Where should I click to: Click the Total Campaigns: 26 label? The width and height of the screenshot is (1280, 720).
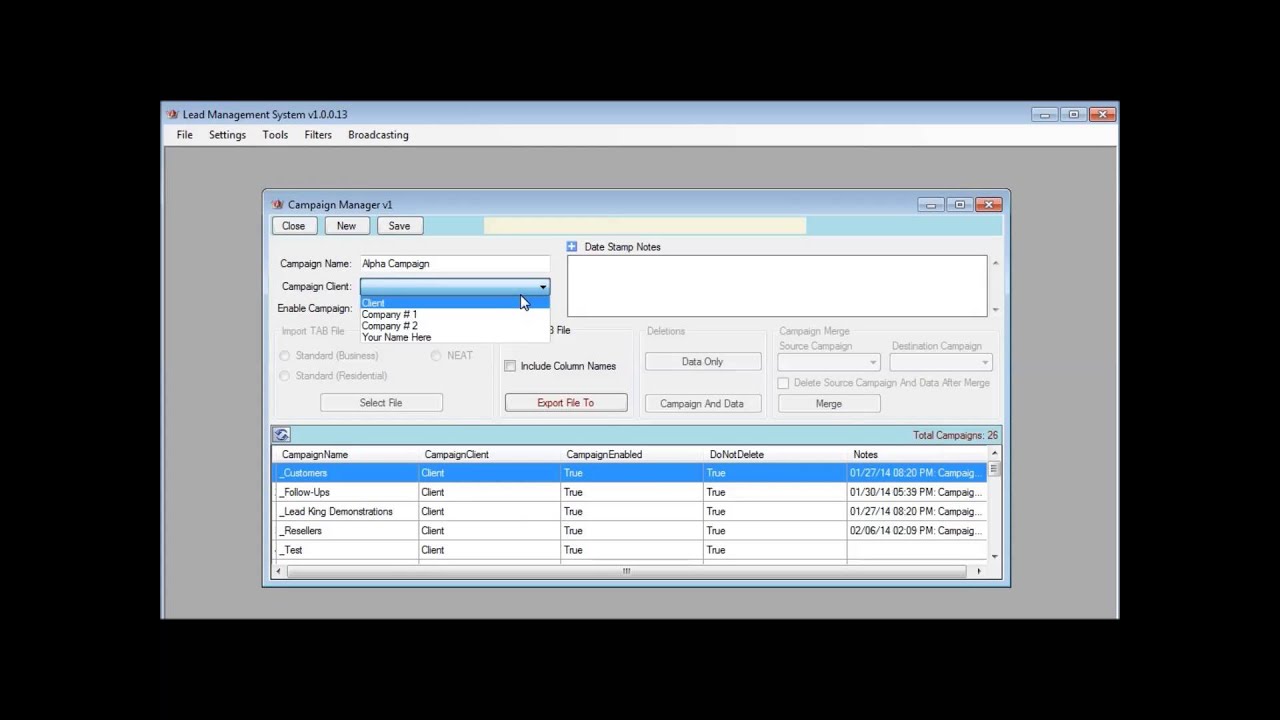pyautogui.click(x=955, y=436)
